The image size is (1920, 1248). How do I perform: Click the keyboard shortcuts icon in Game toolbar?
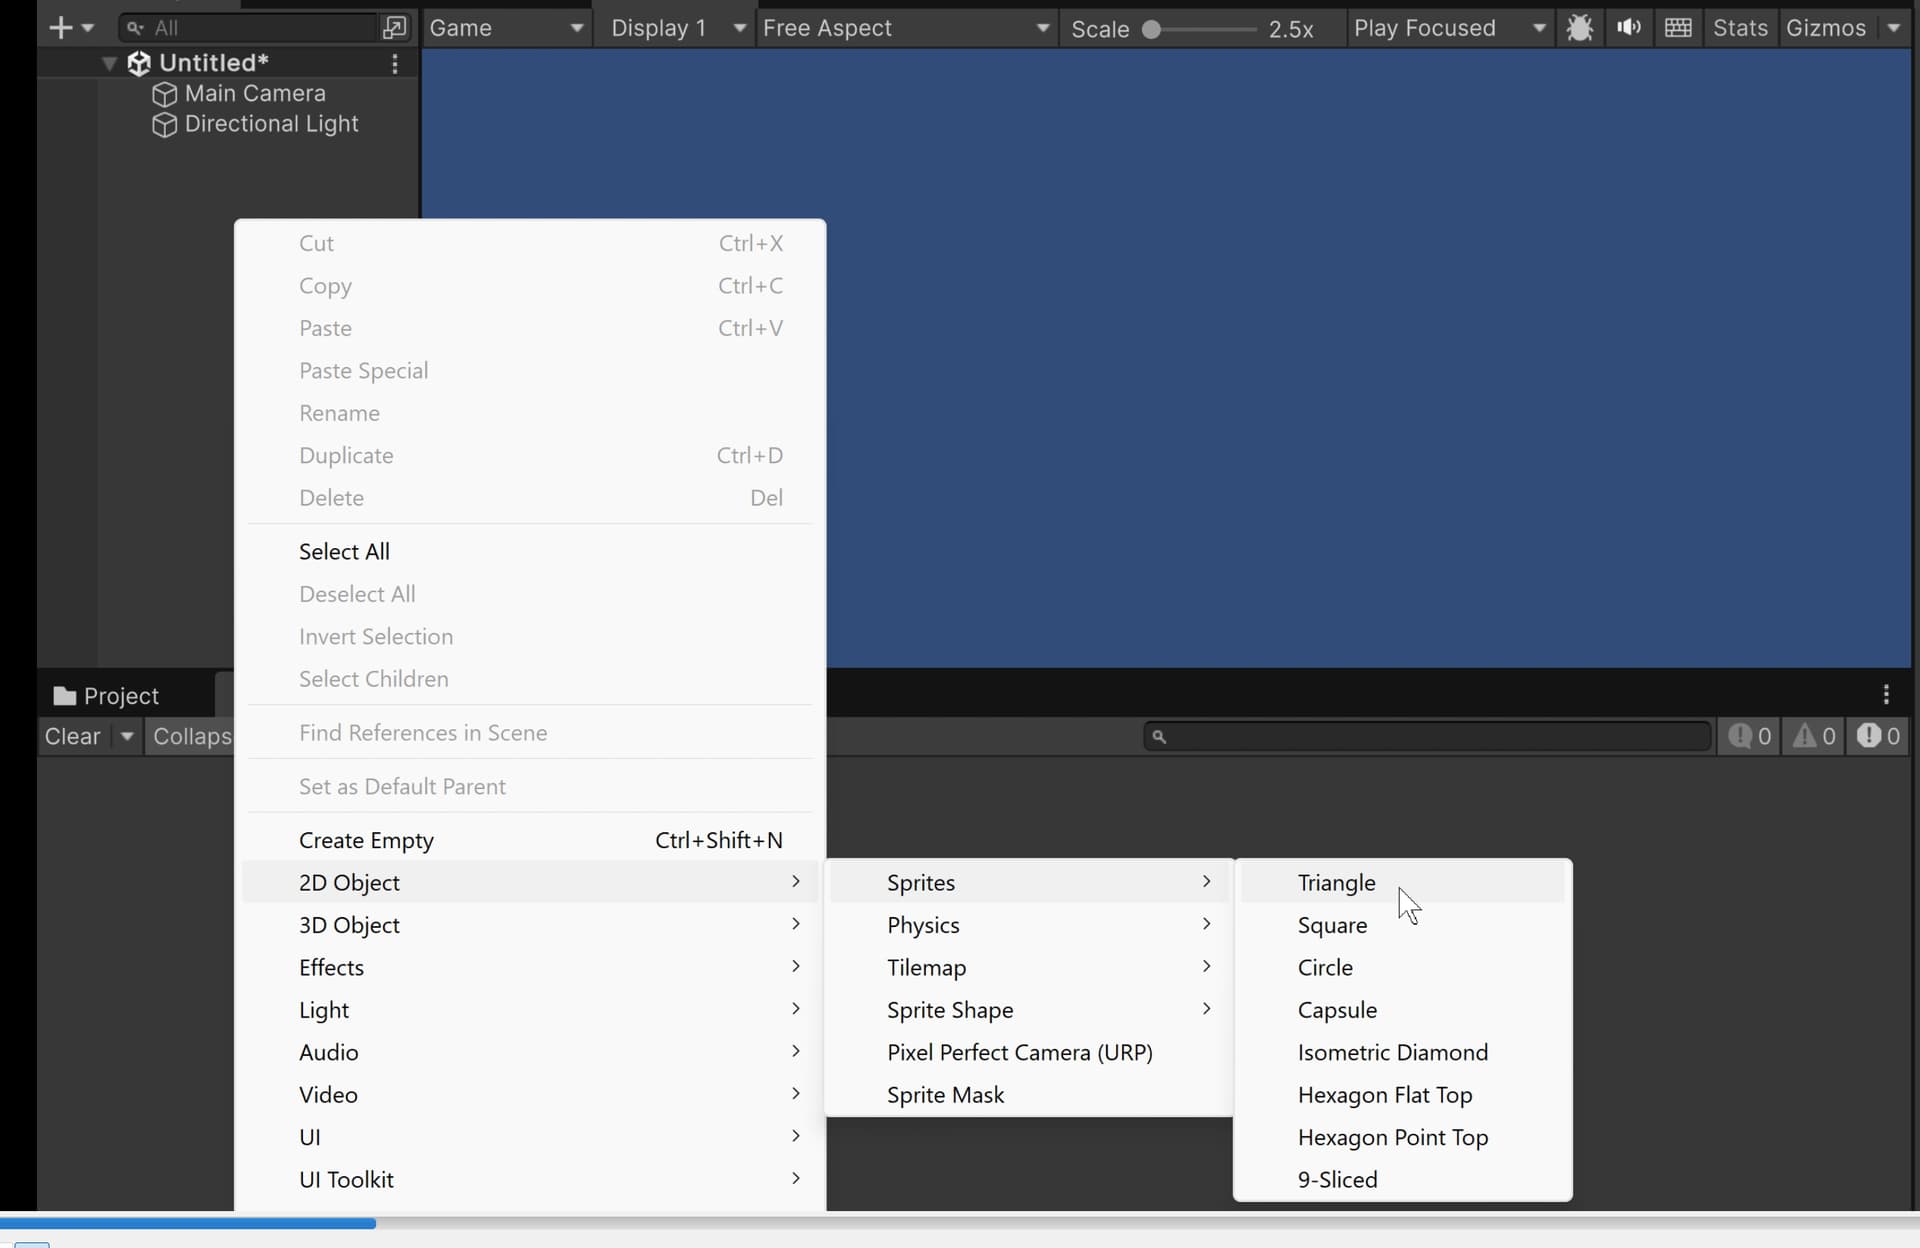1678,28
